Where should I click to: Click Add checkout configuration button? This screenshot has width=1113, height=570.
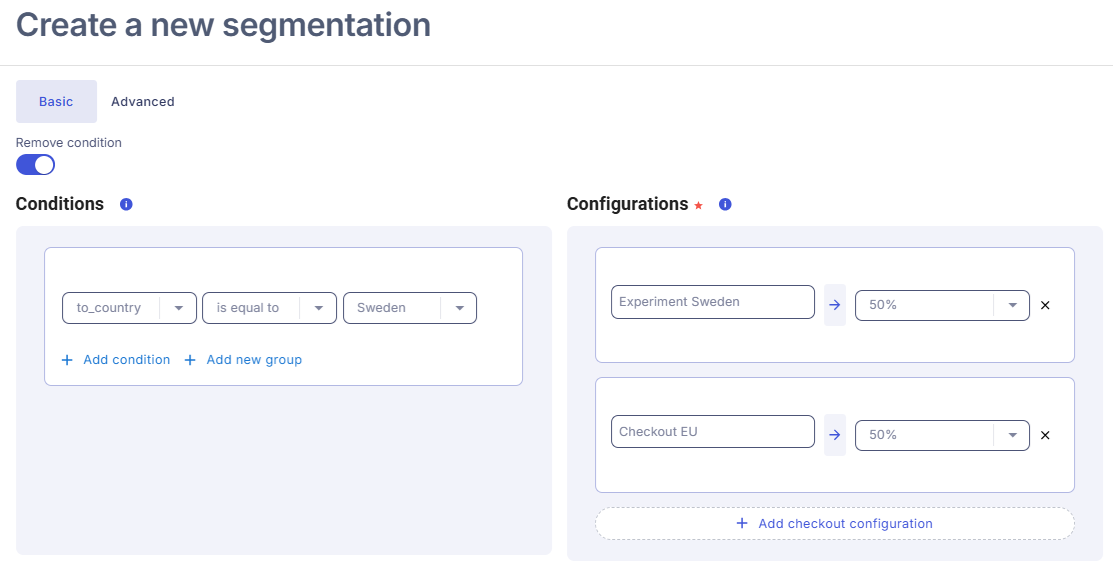click(x=834, y=524)
